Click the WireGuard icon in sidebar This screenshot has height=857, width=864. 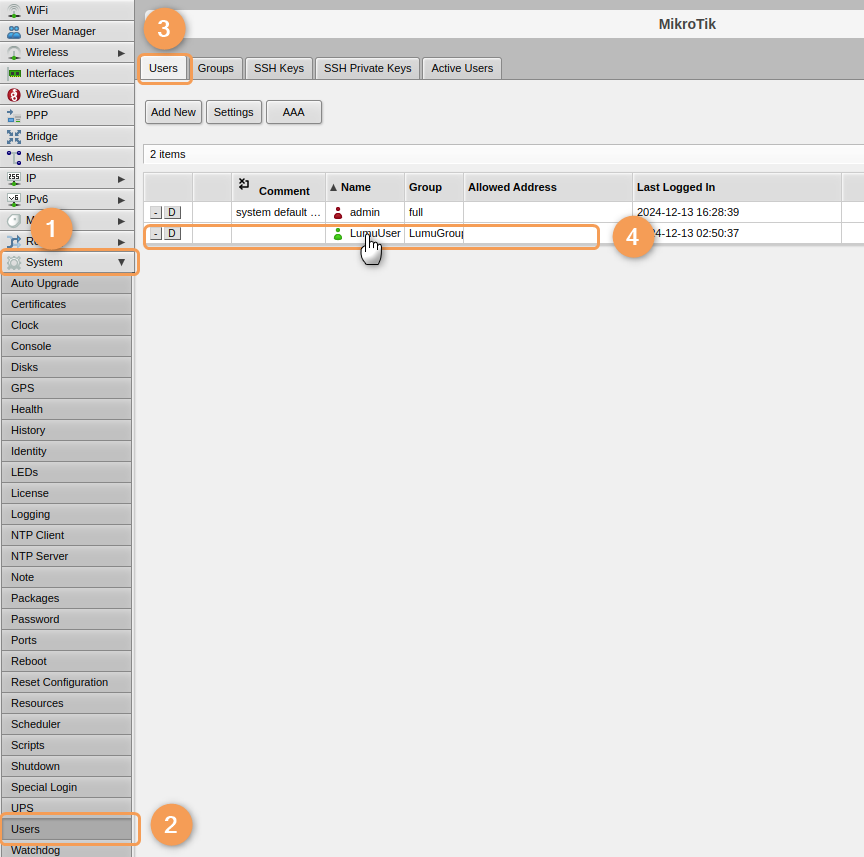pos(14,94)
